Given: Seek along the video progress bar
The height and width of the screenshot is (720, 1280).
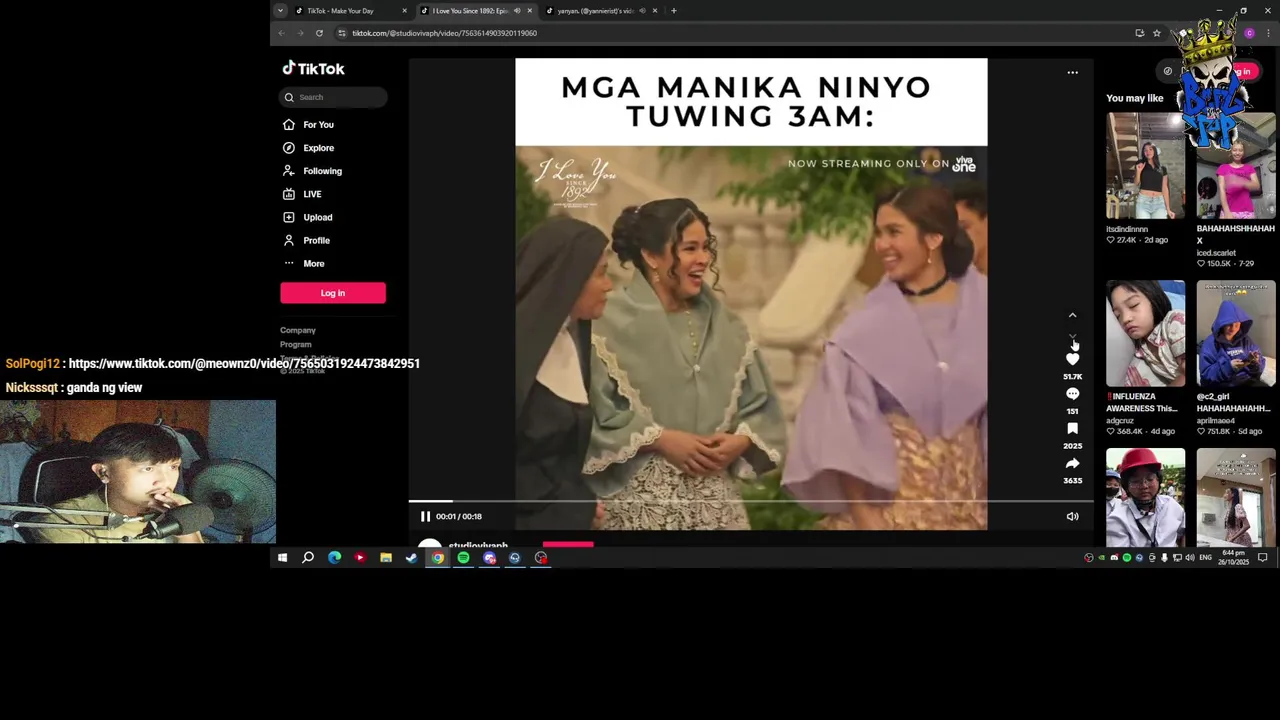Looking at the screenshot, I should [x=750, y=501].
